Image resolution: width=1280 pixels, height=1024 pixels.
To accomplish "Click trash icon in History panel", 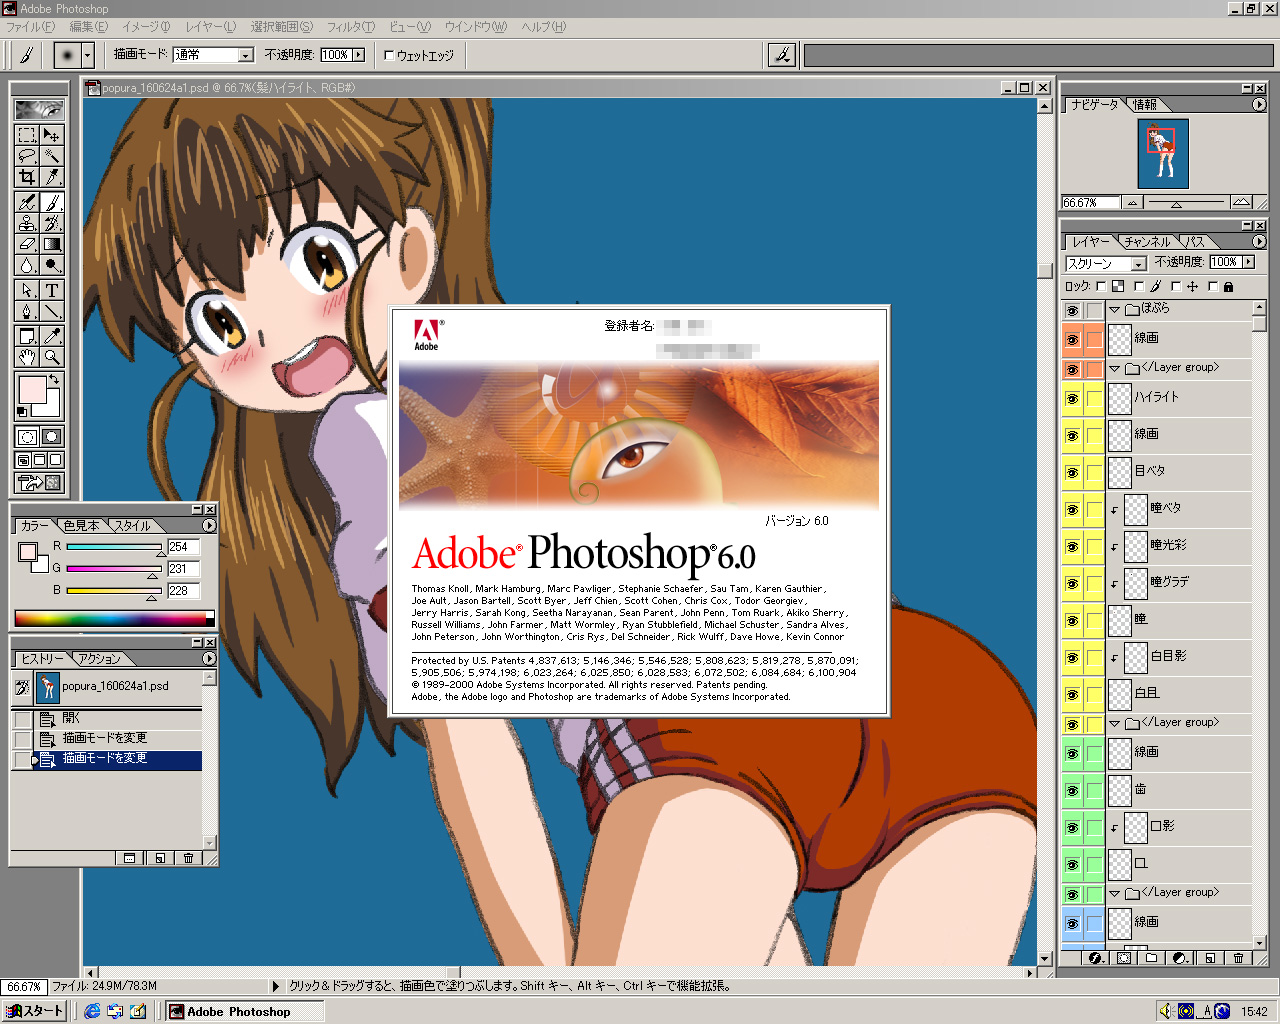I will point(188,858).
